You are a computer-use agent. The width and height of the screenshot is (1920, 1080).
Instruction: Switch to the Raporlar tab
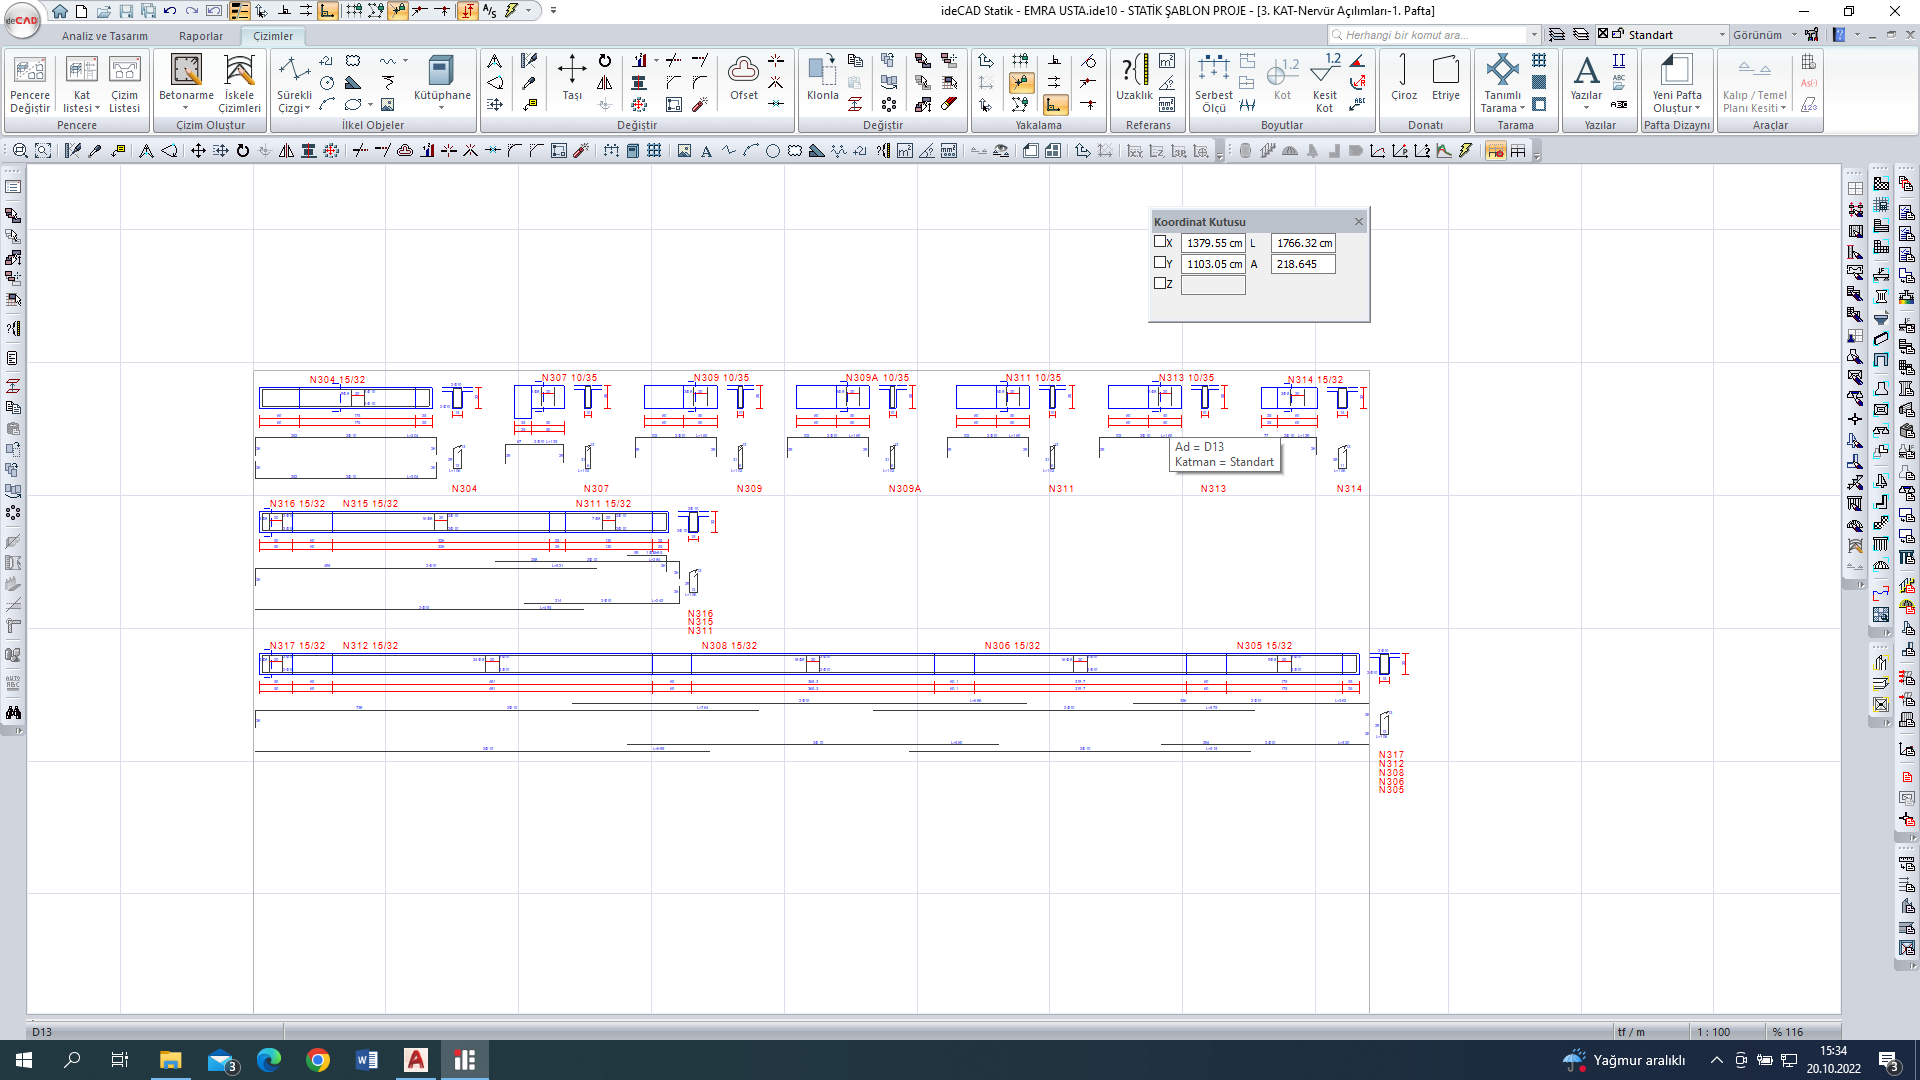point(201,36)
